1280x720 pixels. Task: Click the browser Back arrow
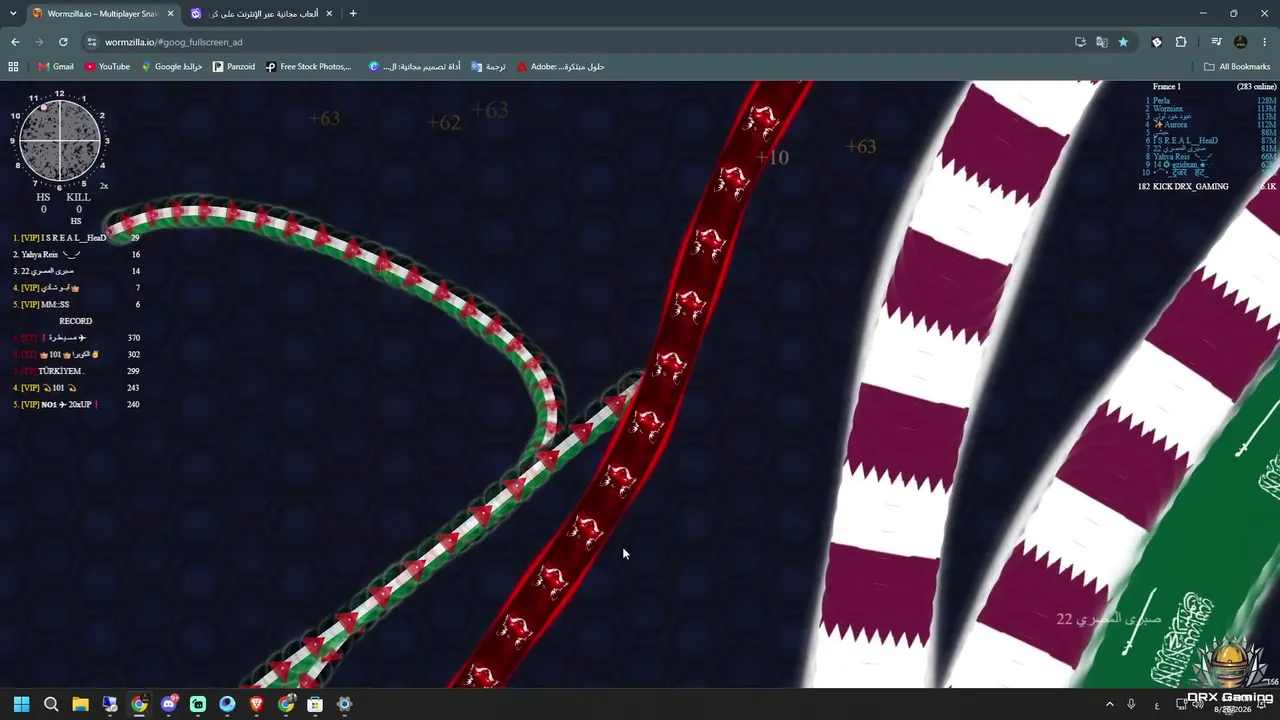click(x=15, y=42)
